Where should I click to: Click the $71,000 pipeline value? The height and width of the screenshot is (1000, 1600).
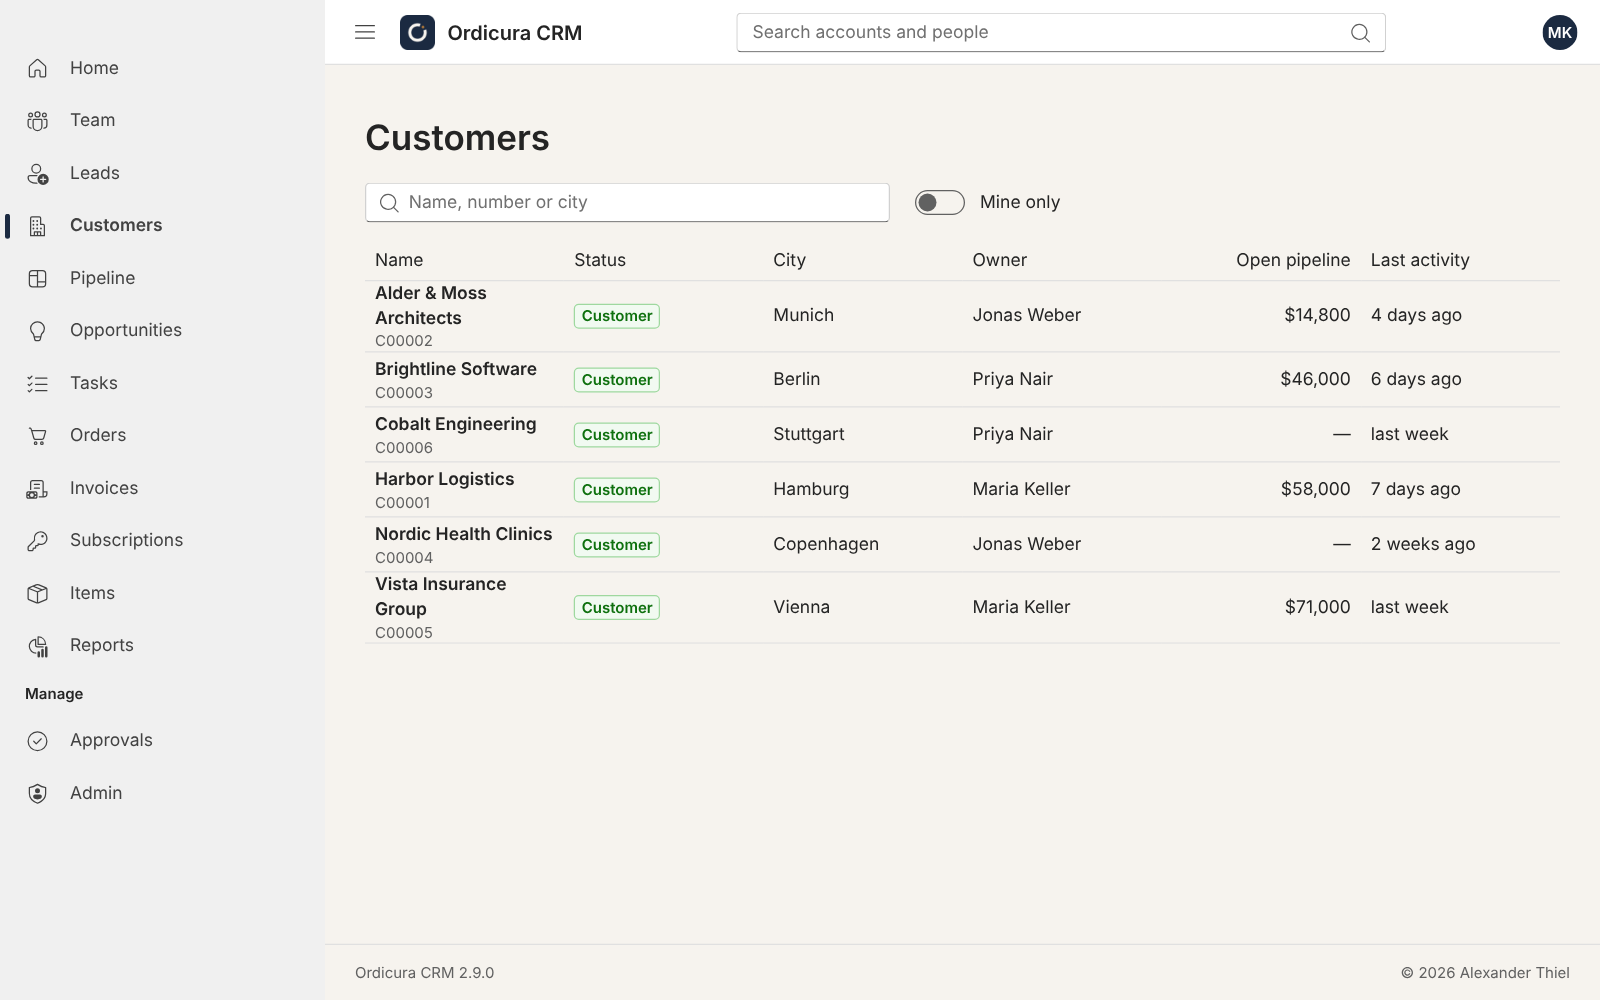click(1317, 607)
